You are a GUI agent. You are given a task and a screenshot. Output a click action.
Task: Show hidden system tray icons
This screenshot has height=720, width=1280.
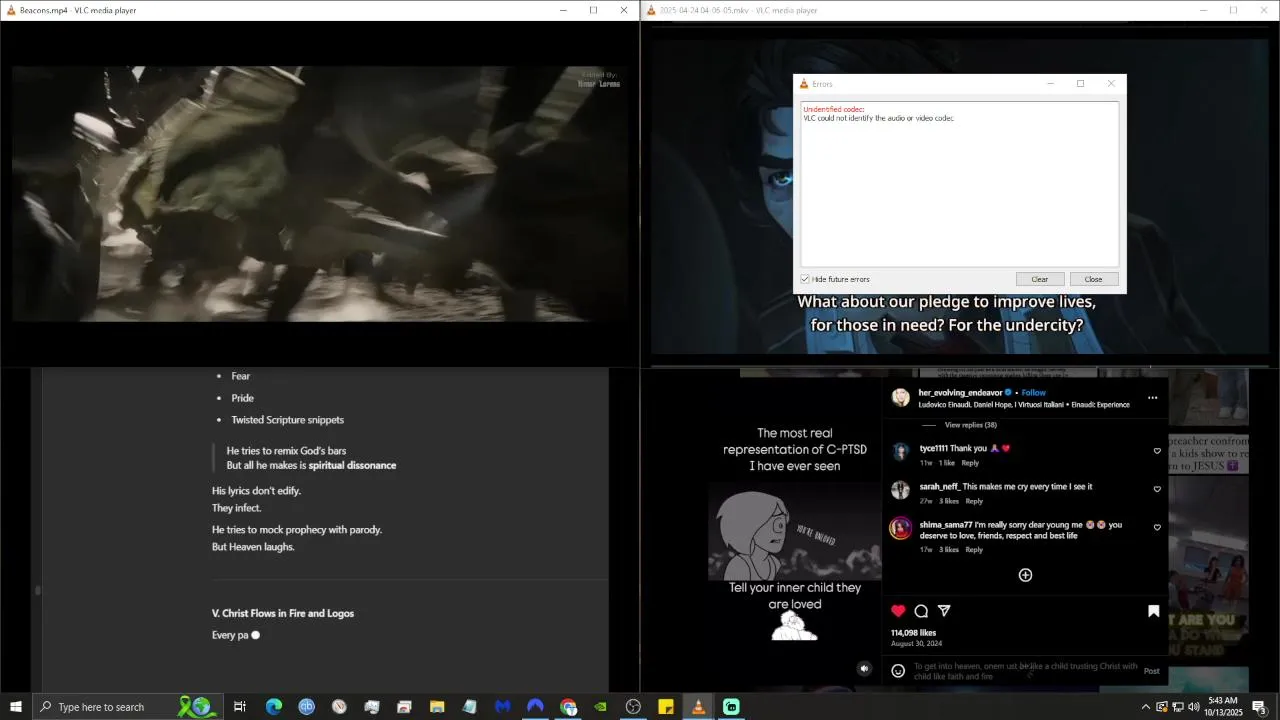point(1145,707)
